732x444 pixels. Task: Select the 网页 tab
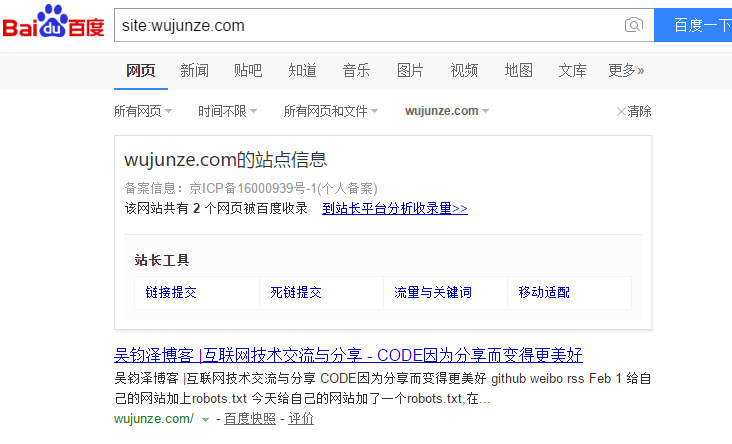pyautogui.click(x=141, y=70)
